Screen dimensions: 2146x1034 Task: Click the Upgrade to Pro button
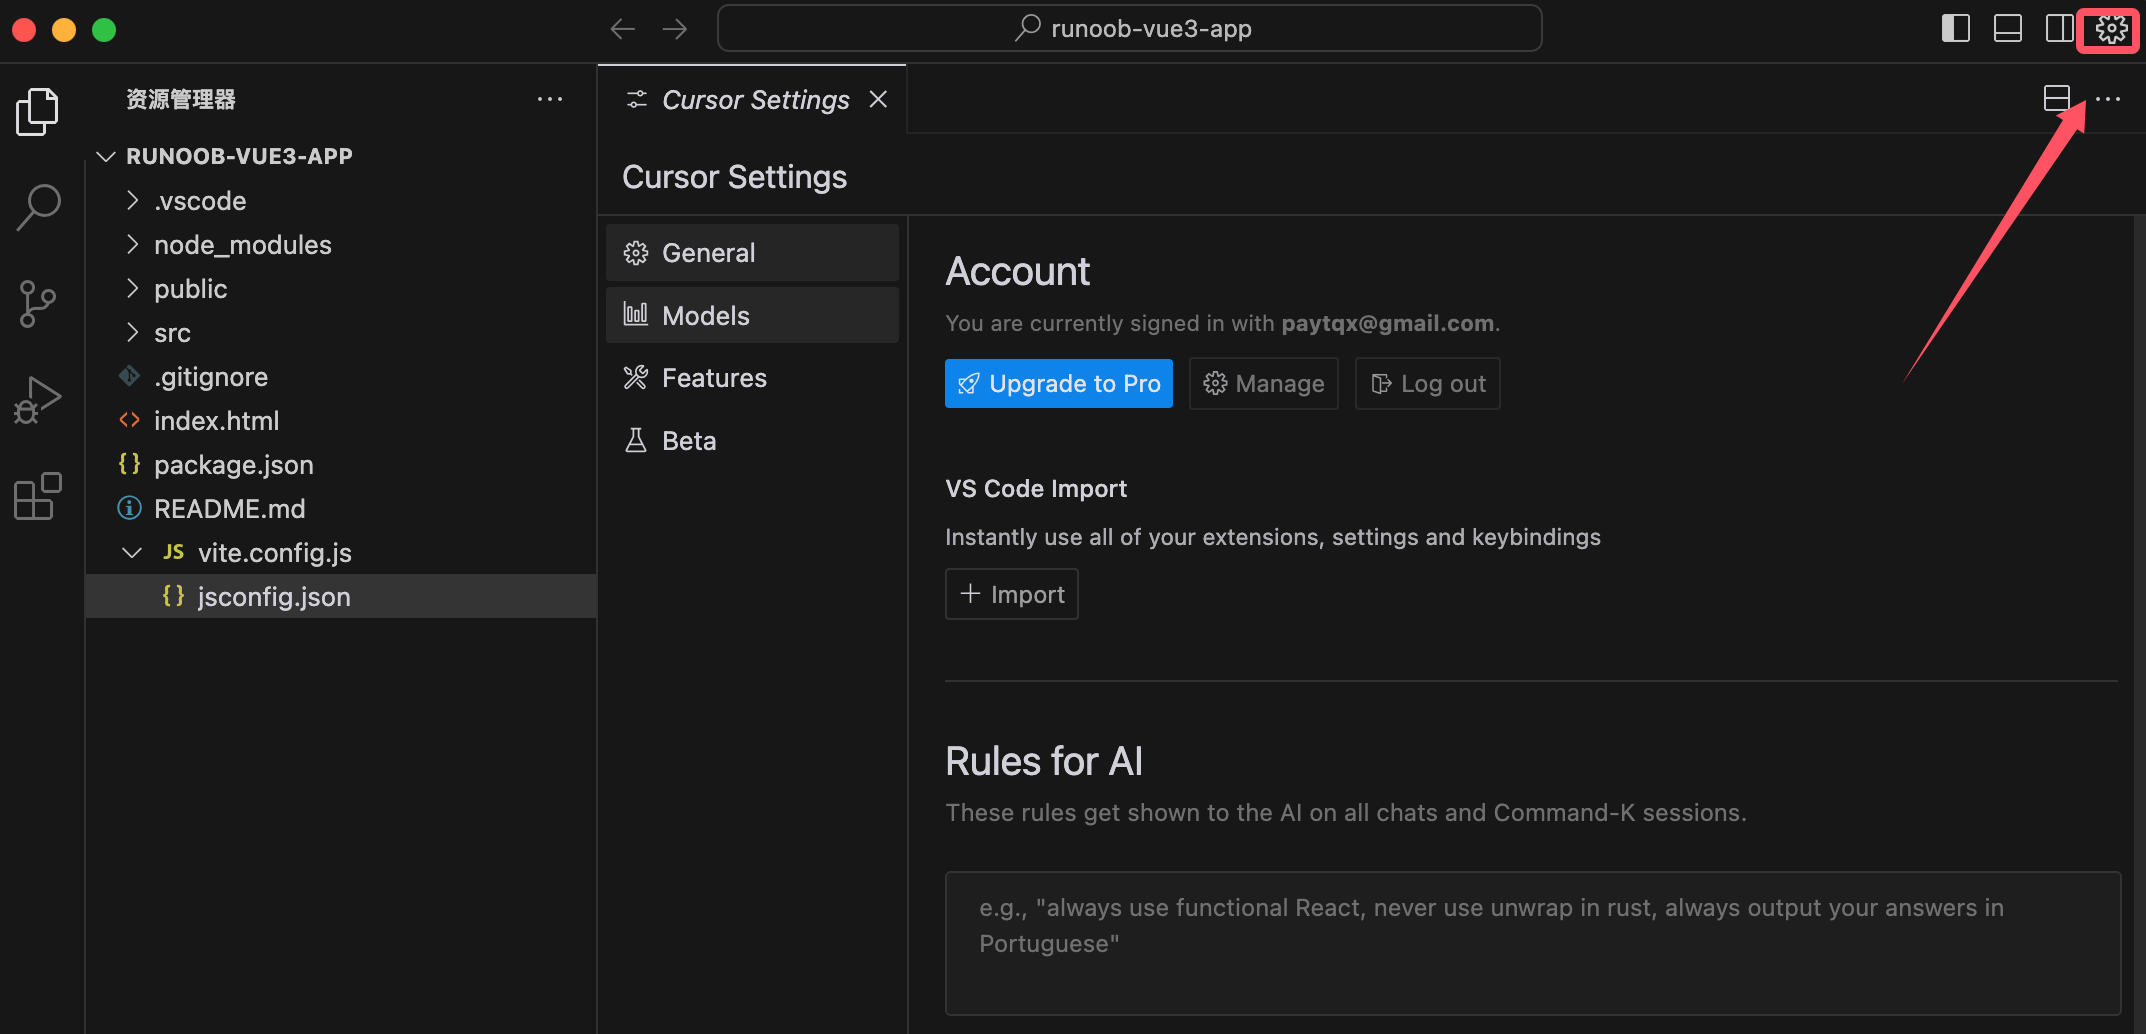pyautogui.click(x=1058, y=384)
